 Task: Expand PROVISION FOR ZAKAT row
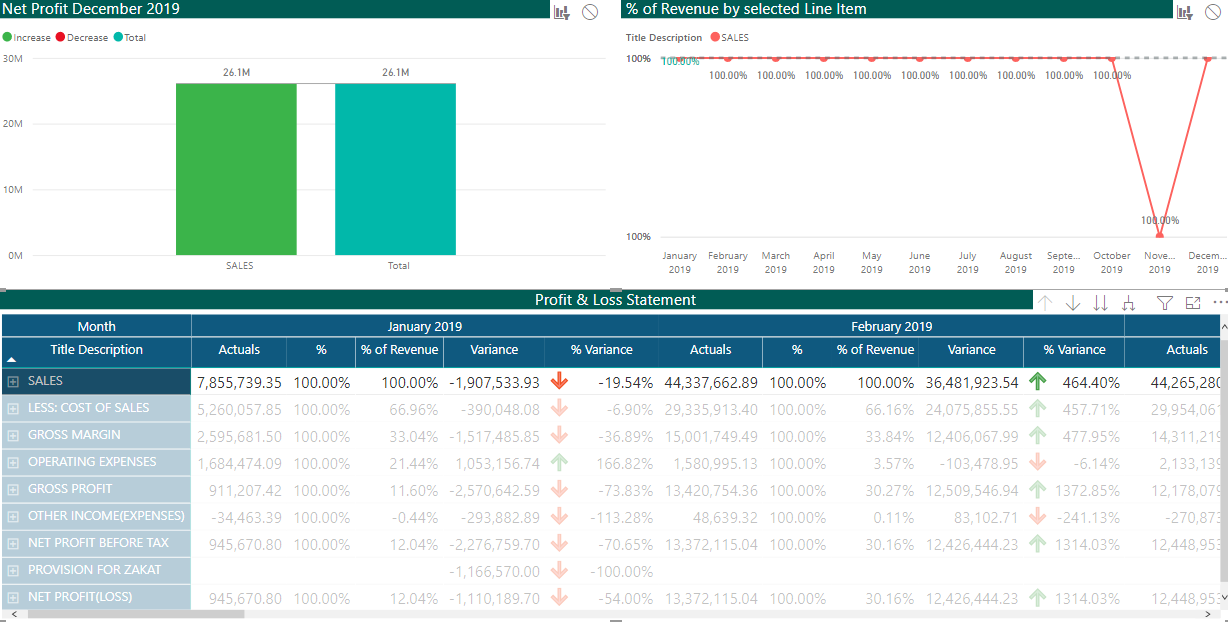click(x=13, y=571)
